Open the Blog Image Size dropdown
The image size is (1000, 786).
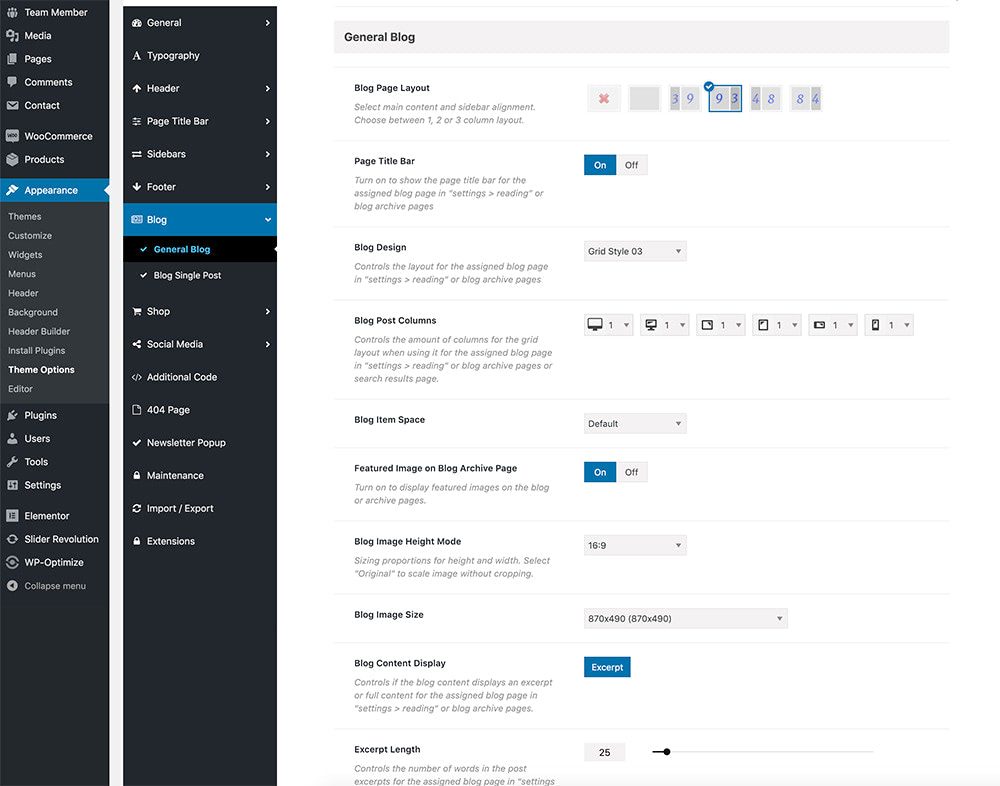coord(685,619)
